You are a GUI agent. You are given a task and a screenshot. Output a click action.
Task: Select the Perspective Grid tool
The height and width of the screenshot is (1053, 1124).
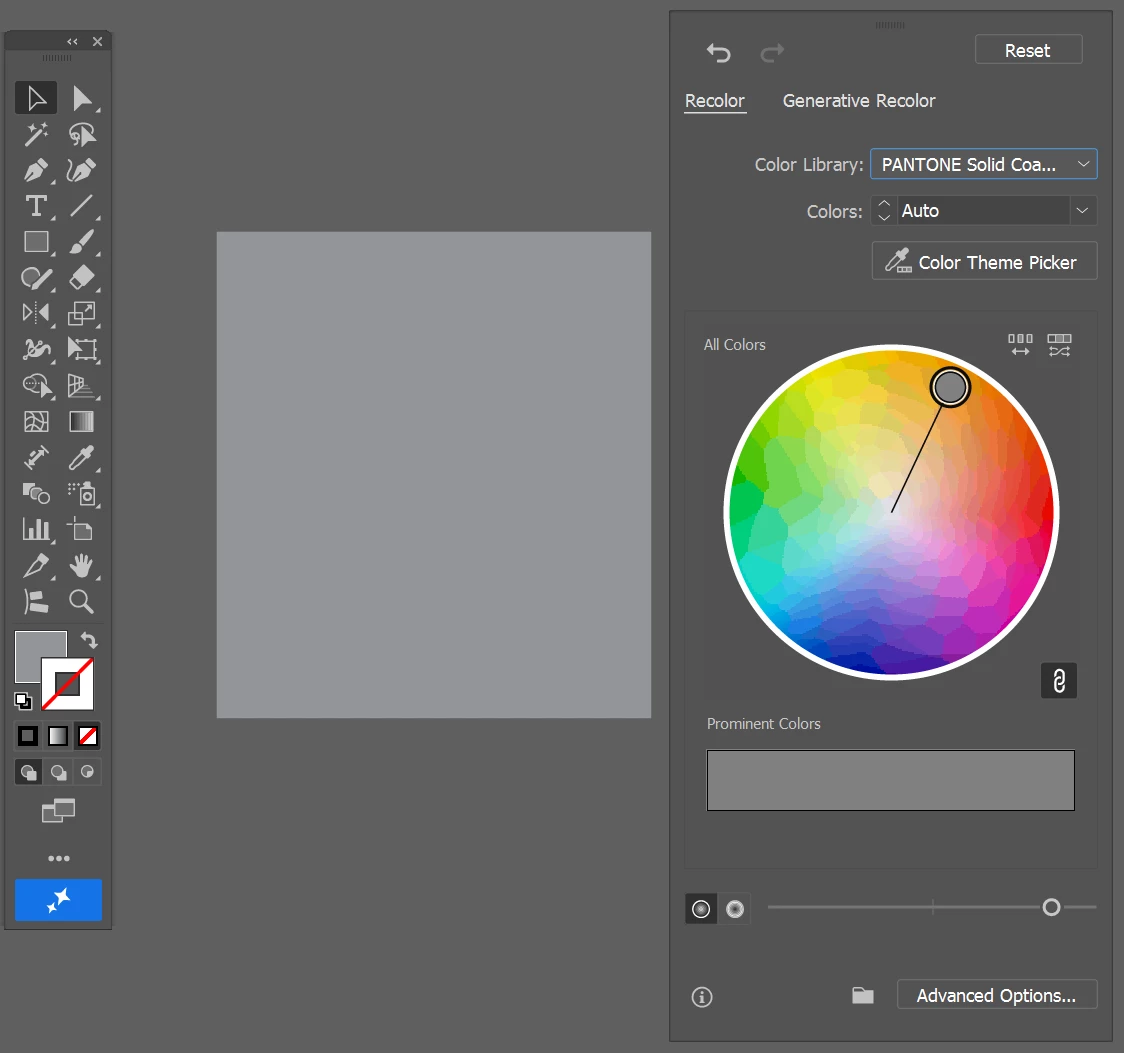coord(82,386)
